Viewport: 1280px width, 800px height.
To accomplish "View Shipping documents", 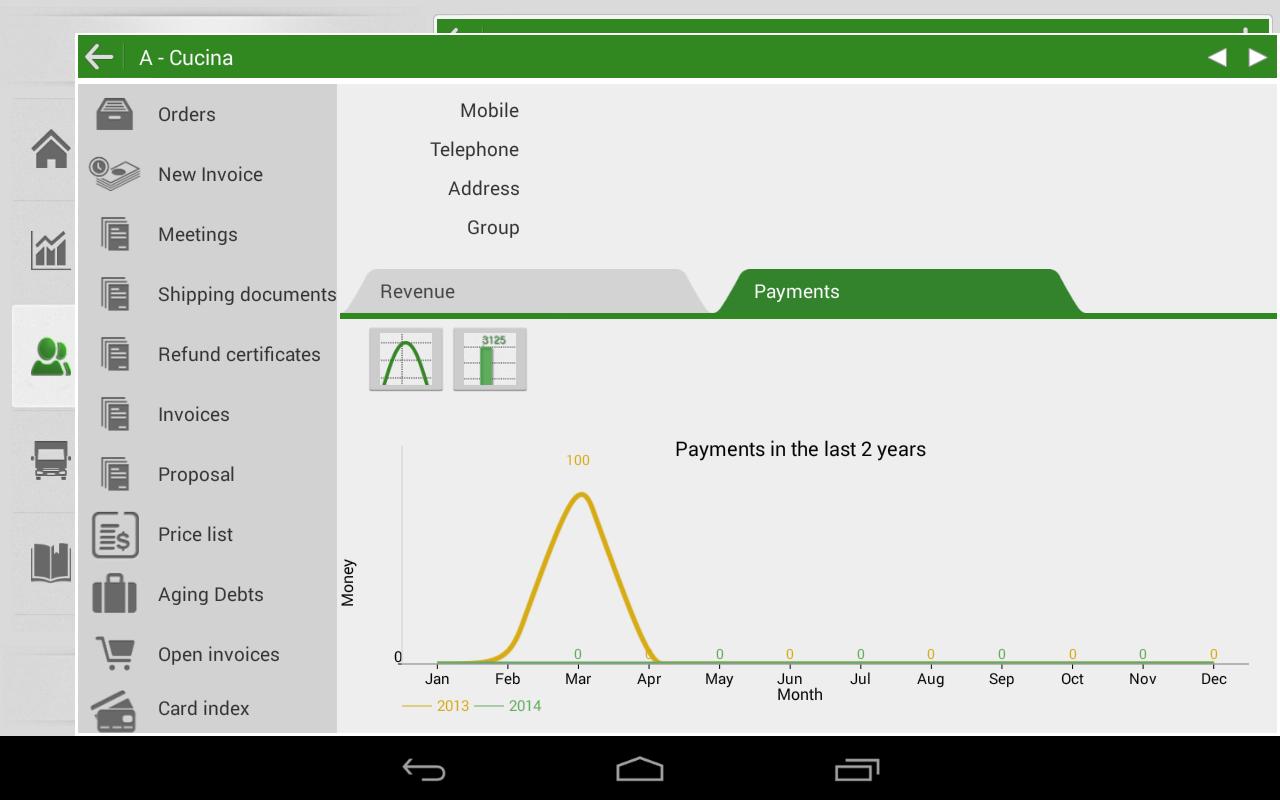I will (246, 295).
